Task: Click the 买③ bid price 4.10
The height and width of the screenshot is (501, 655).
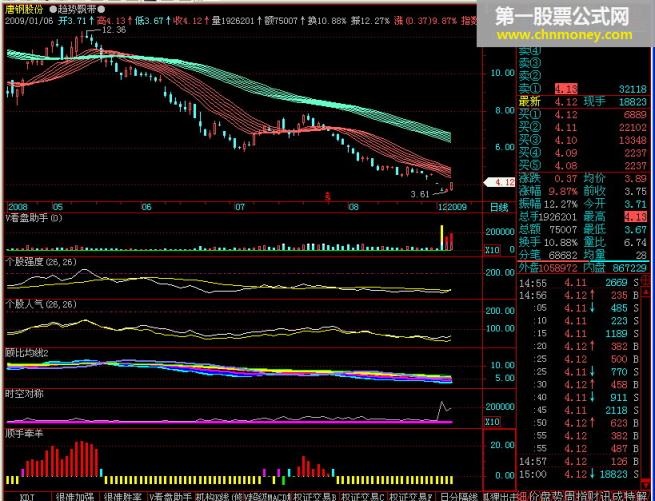Action: [566, 140]
